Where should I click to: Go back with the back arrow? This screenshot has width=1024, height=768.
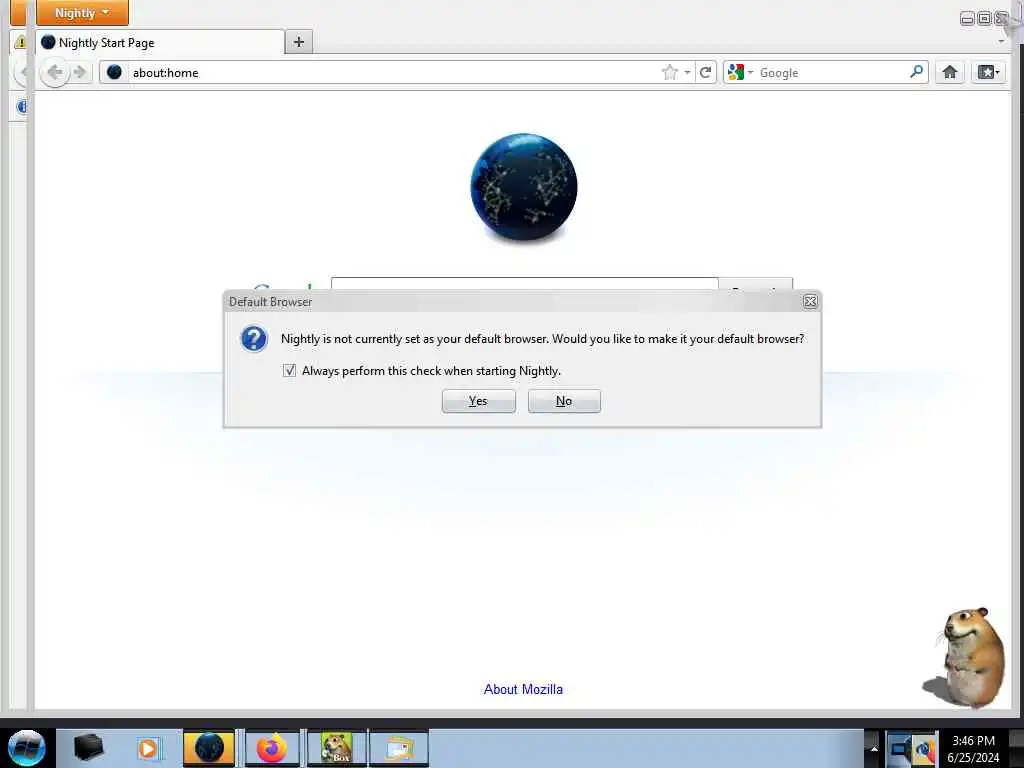(x=55, y=72)
